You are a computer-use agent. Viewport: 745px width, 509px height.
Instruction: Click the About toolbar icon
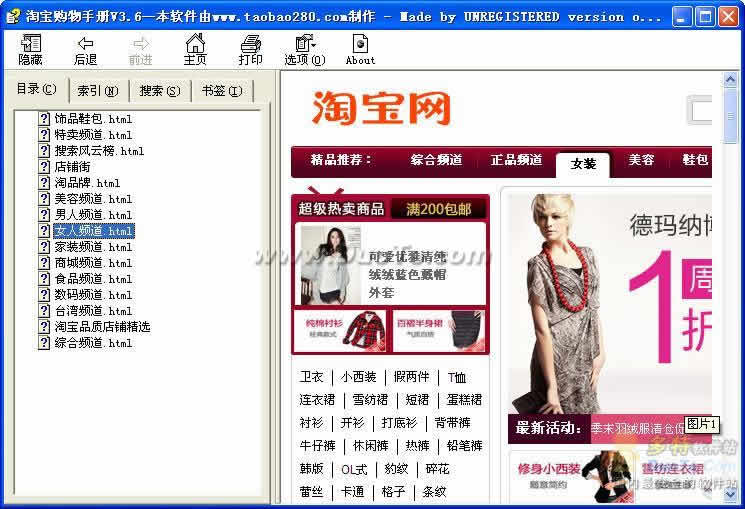[360, 49]
